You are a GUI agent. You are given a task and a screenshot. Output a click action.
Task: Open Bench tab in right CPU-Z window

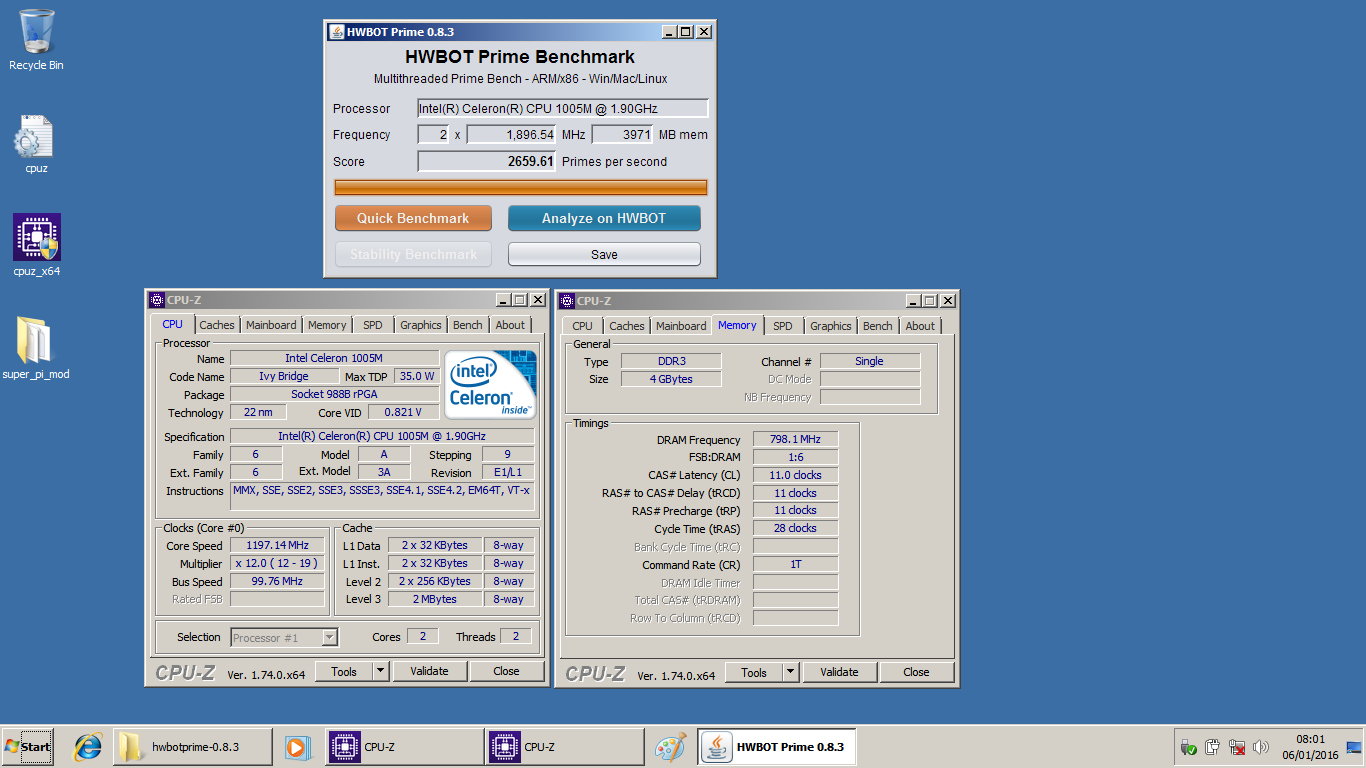877,326
